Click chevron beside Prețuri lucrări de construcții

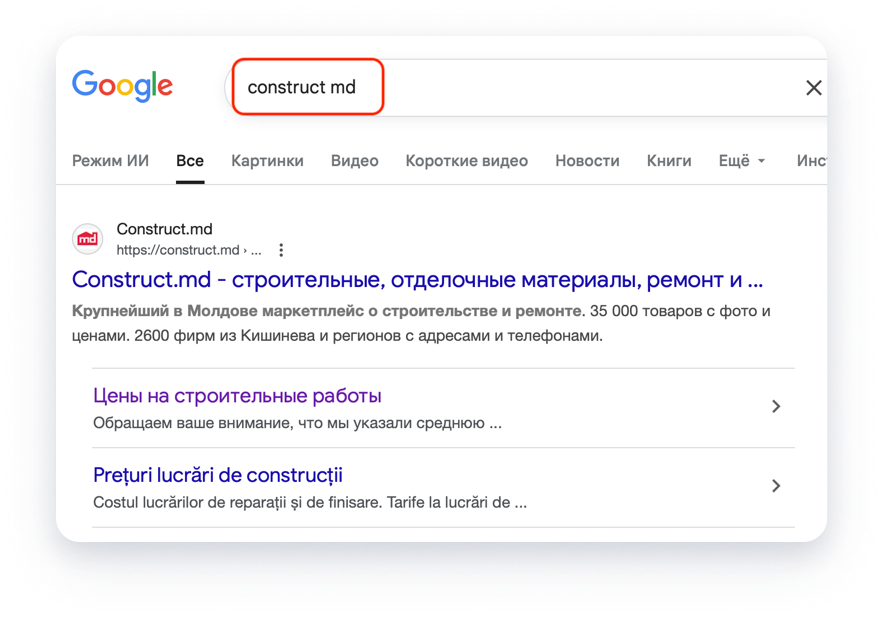pos(776,486)
